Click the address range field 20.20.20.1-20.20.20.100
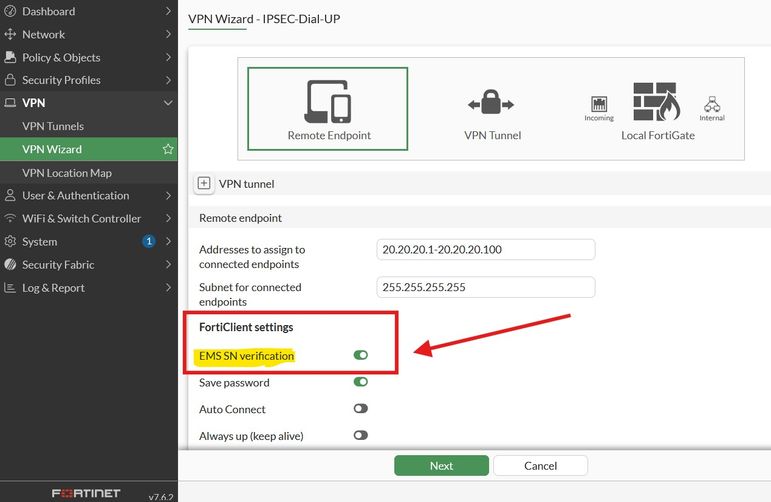The image size is (771, 502). click(x=486, y=249)
